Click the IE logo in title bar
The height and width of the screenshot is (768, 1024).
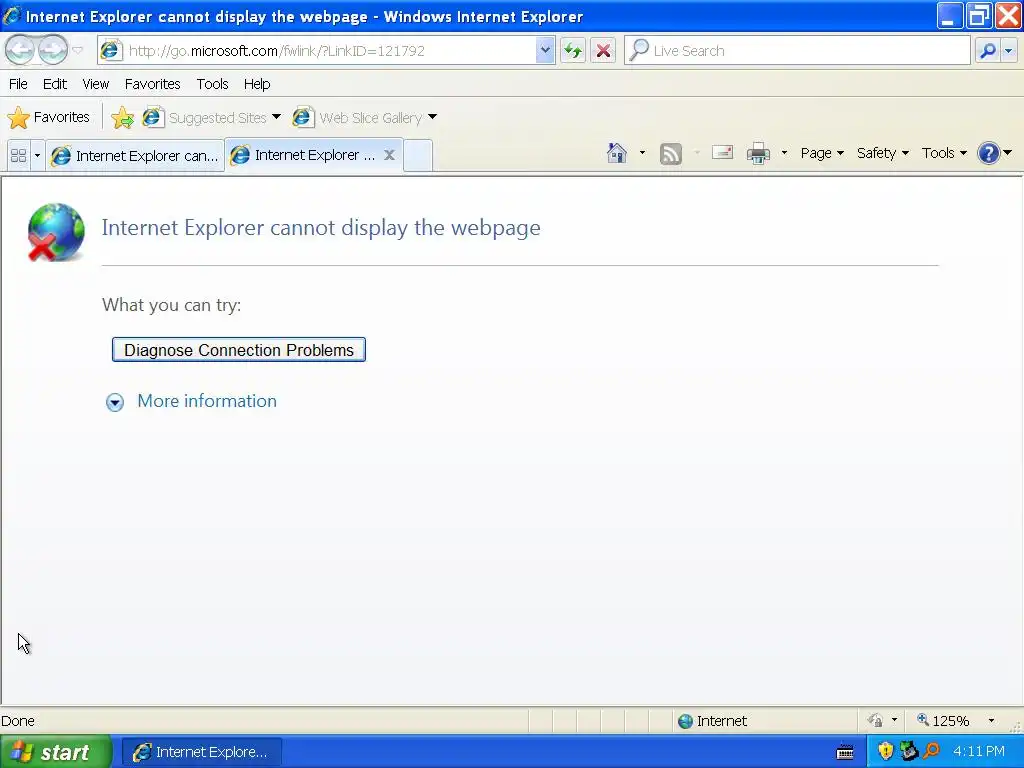click(x=11, y=16)
